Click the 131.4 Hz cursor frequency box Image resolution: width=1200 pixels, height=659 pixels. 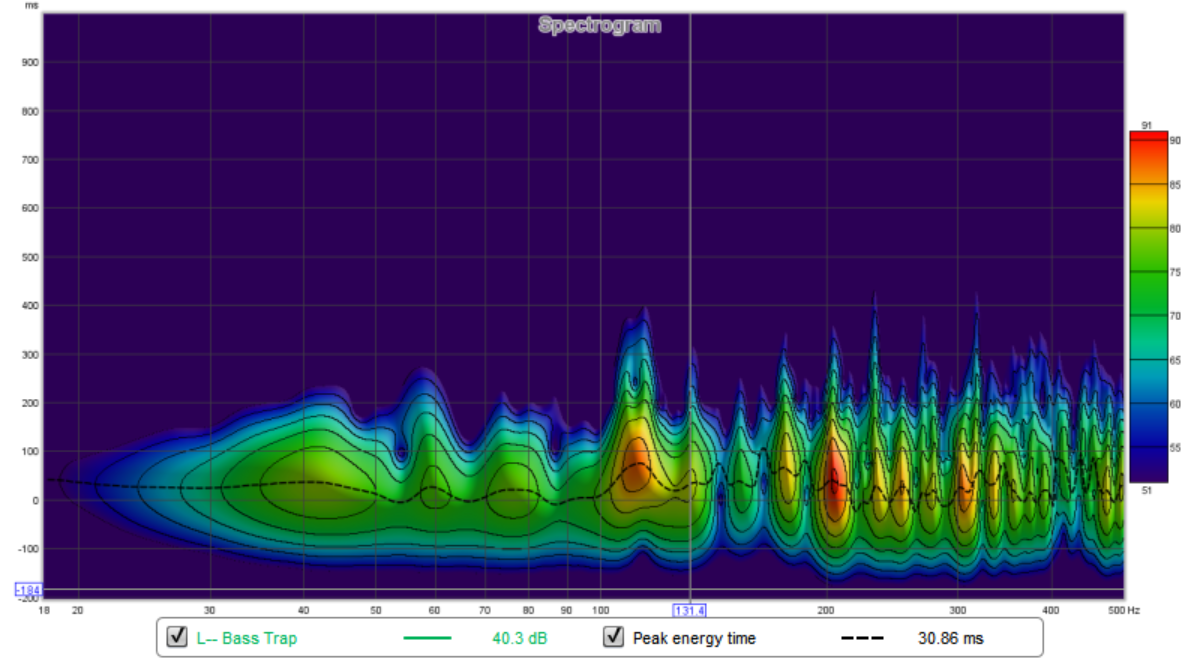(689, 609)
